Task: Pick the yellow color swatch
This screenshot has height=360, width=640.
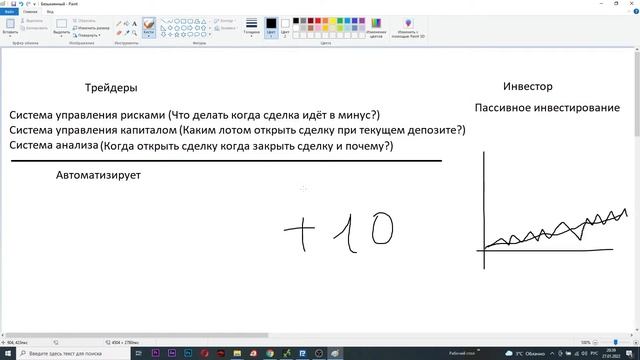Action: coord(333,20)
